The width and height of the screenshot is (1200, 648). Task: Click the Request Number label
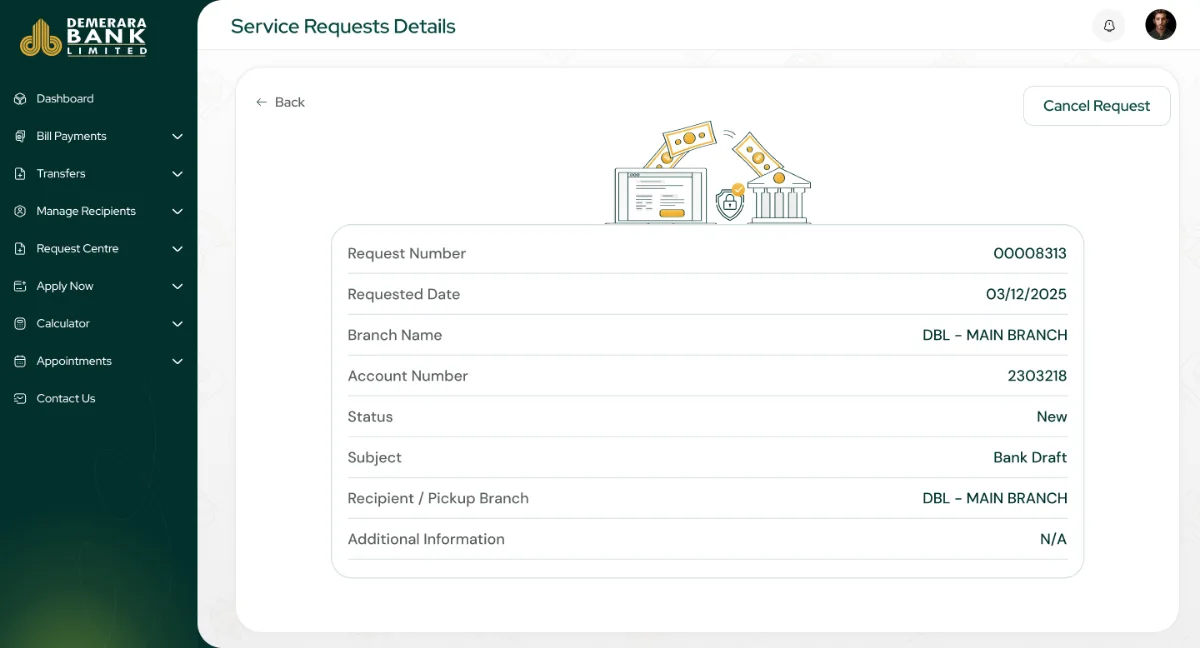click(x=407, y=254)
